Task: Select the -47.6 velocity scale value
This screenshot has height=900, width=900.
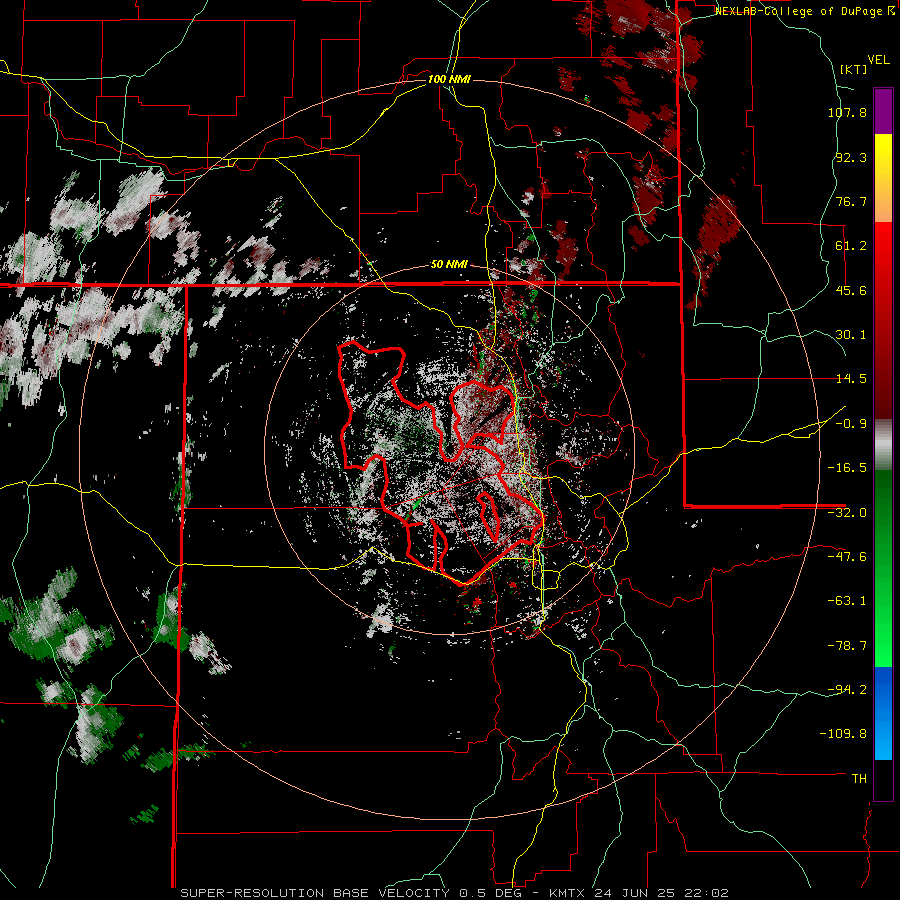Action: [x=847, y=557]
